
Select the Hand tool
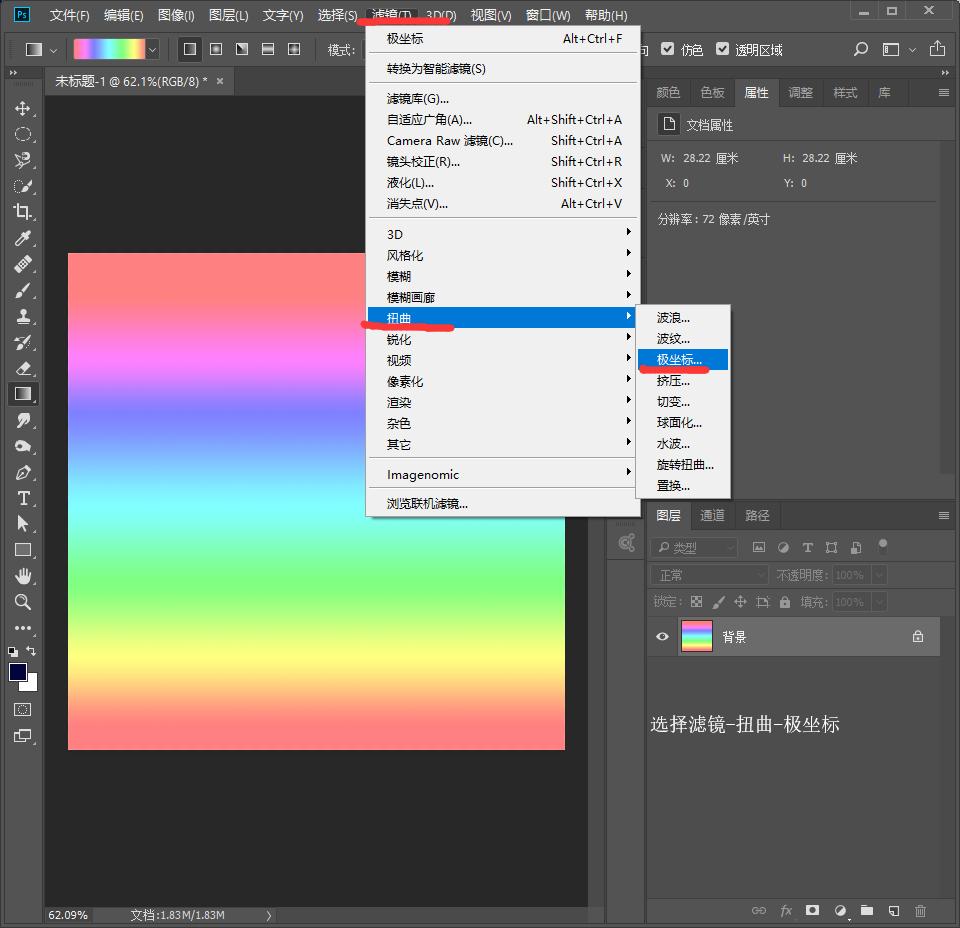(22, 576)
